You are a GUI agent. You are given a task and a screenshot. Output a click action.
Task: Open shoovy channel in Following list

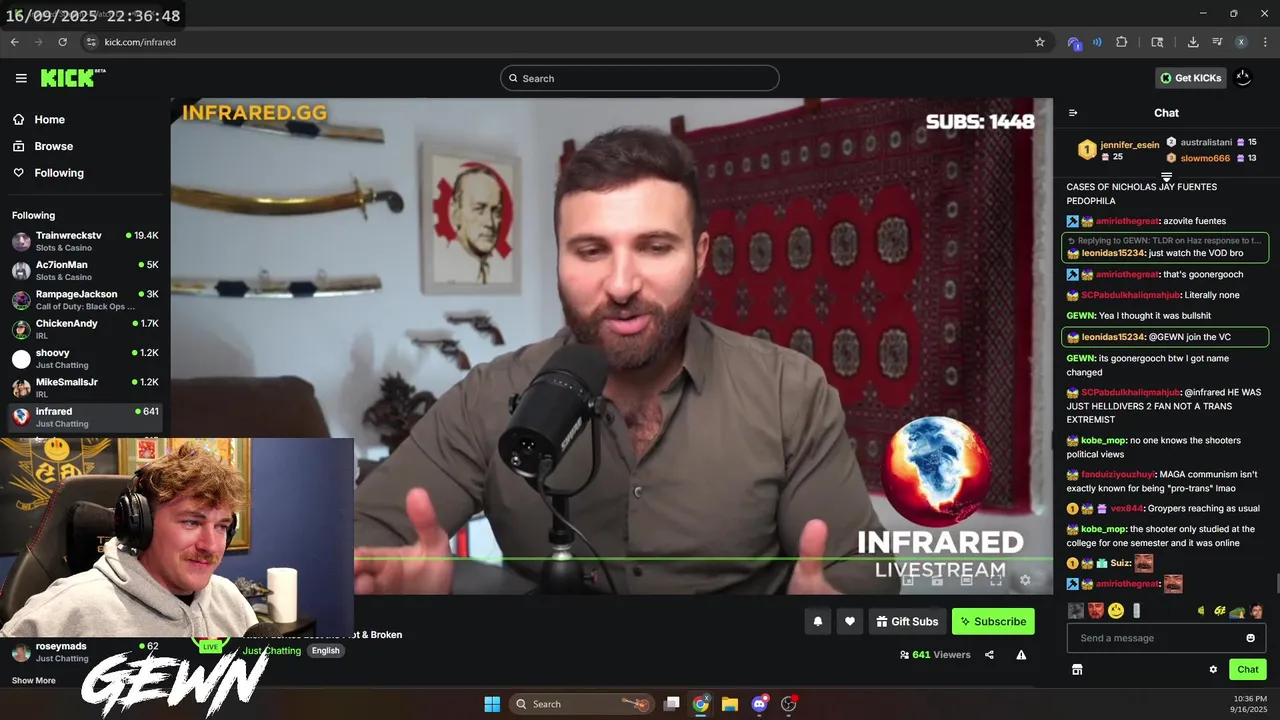pyautogui.click(x=85, y=358)
